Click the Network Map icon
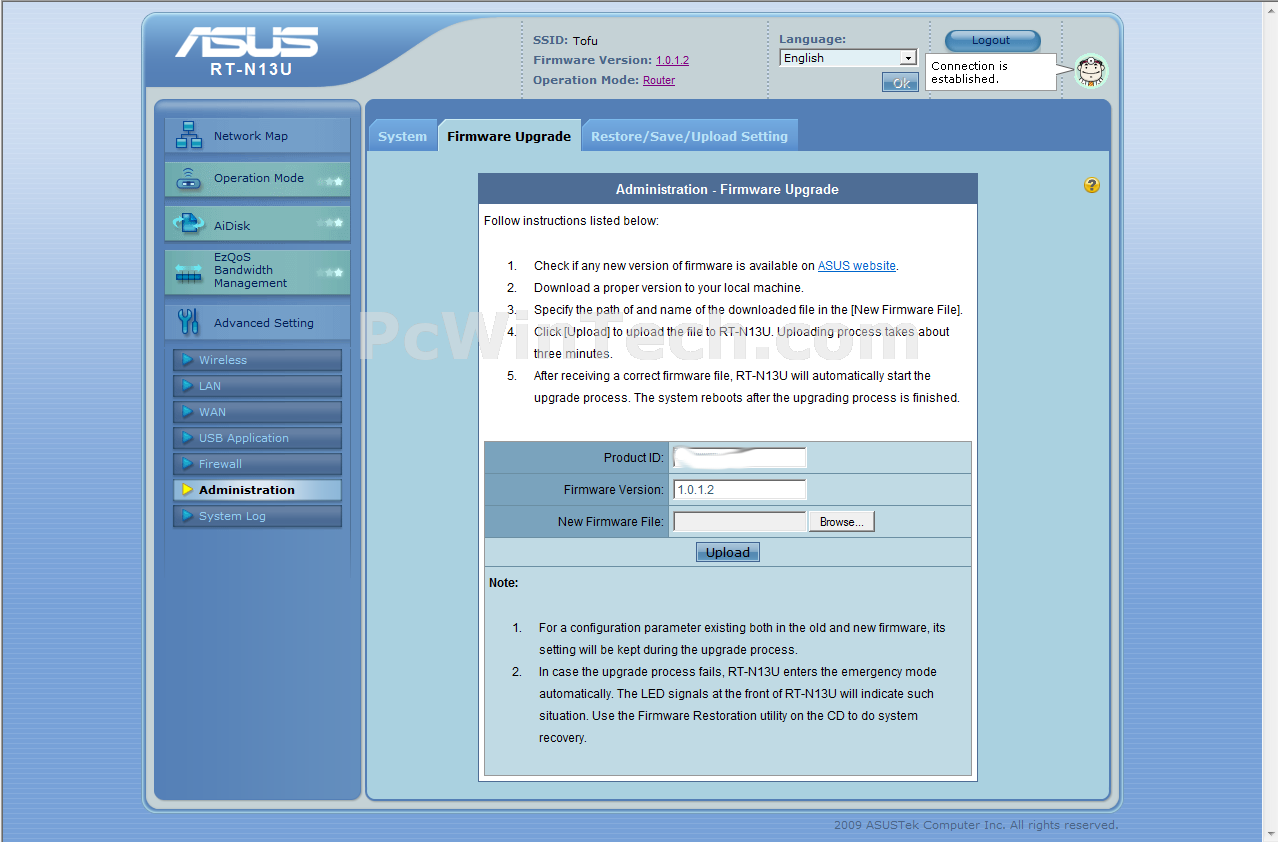The image size is (1278, 842). click(189, 135)
